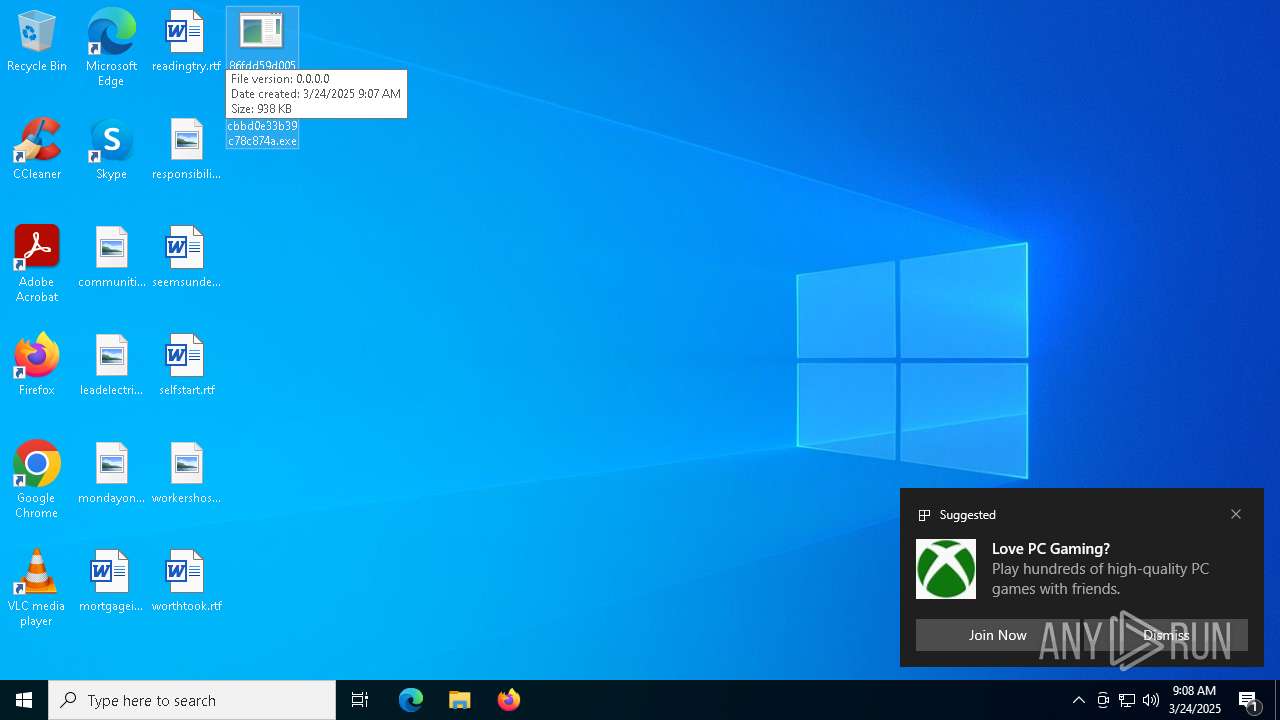The height and width of the screenshot is (720, 1280).
Task: Open Task View from the taskbar
Action: point(360,700)
